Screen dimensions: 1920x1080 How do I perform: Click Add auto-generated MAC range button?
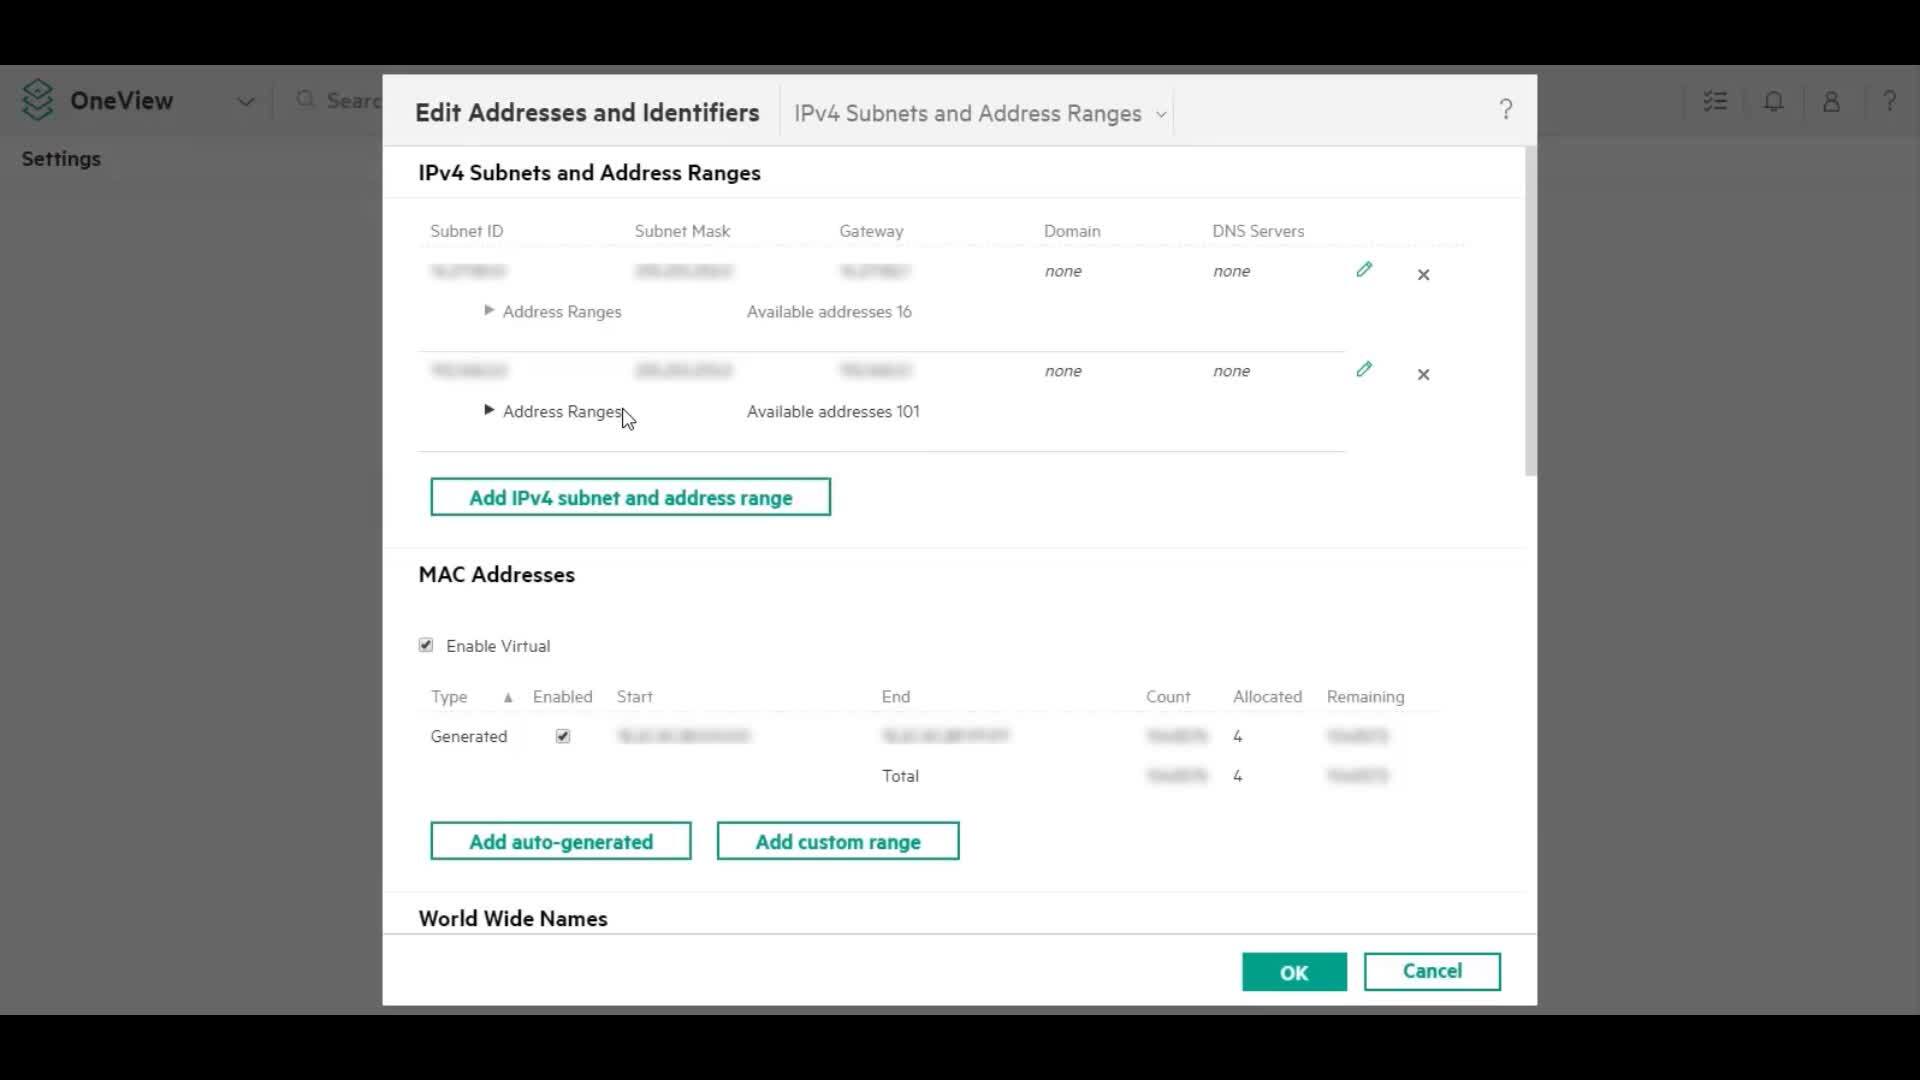point(560,841)
